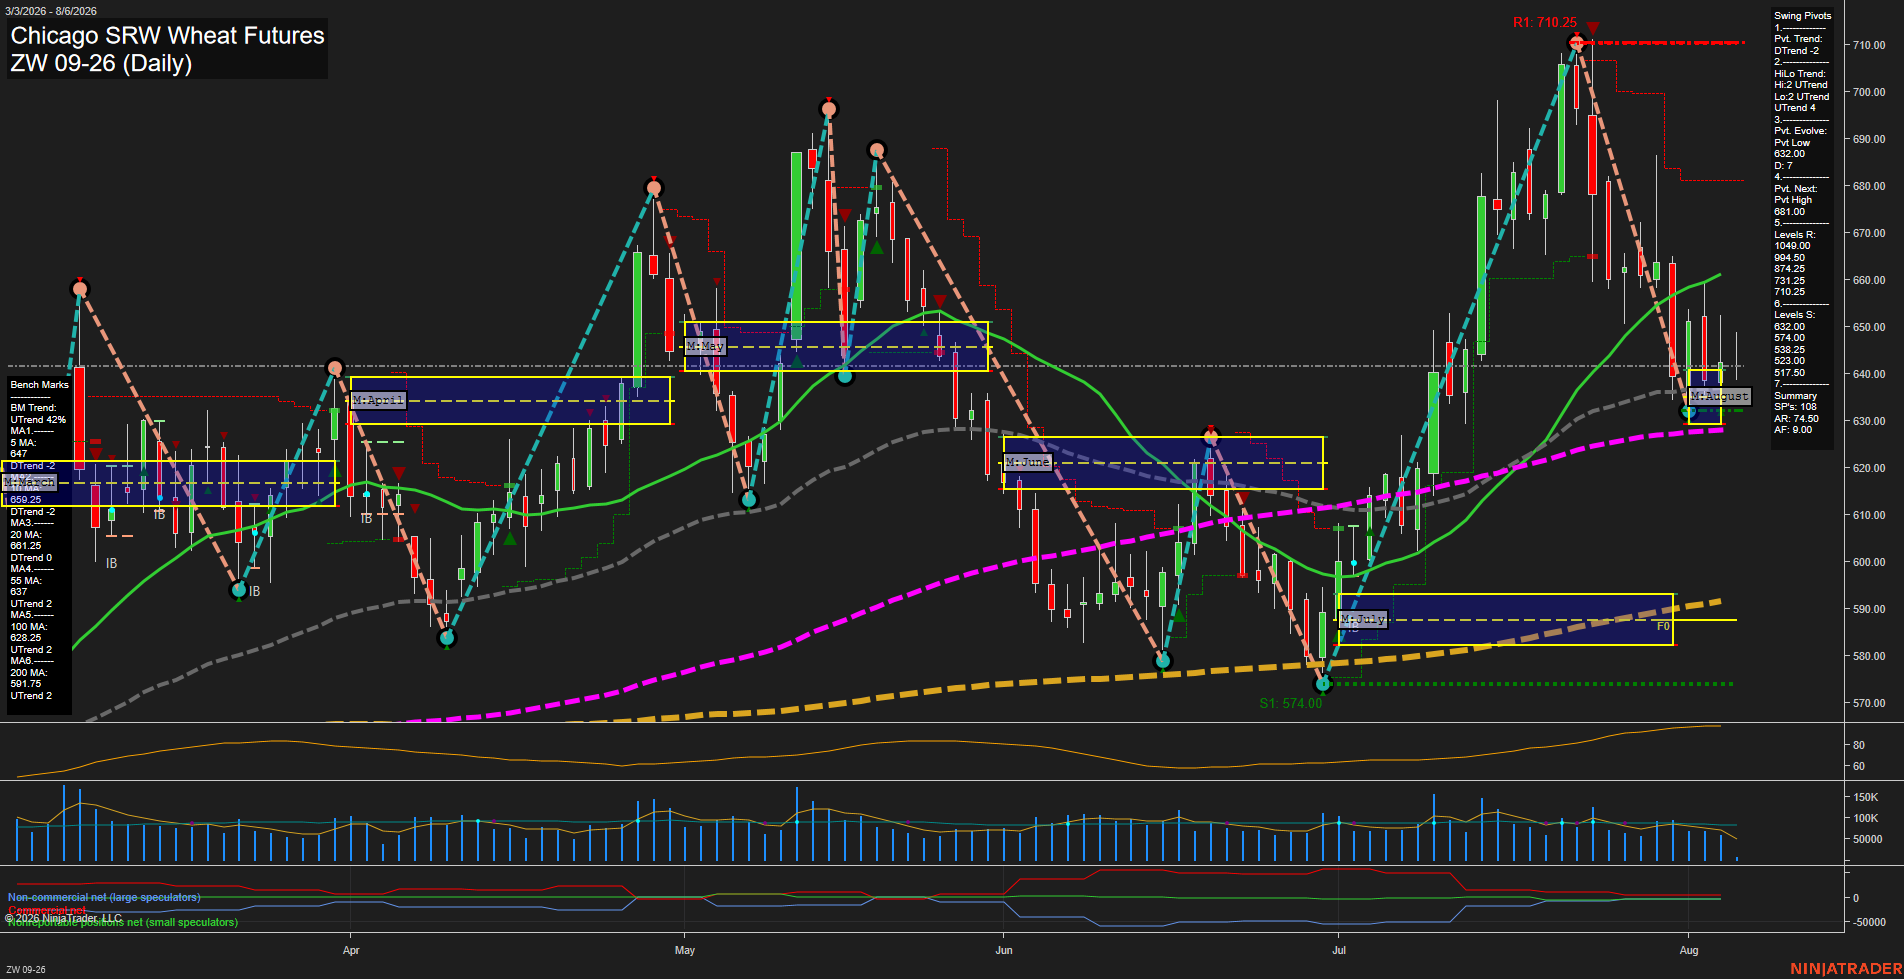Image resolution: width=1904 pixels, height=979 pixels.
Task: Click the red 'R1: 710.25' resistance label
Action: [1544, 22]
